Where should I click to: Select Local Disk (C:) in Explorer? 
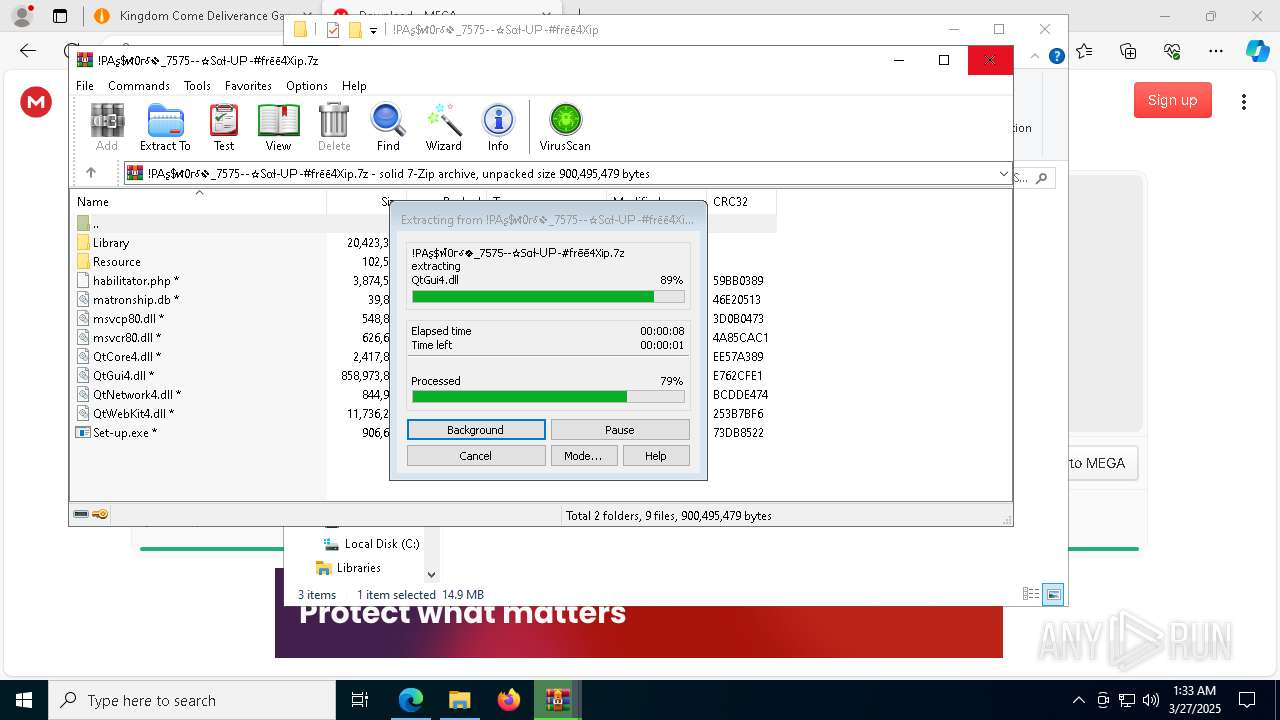(x=372, y=544)
